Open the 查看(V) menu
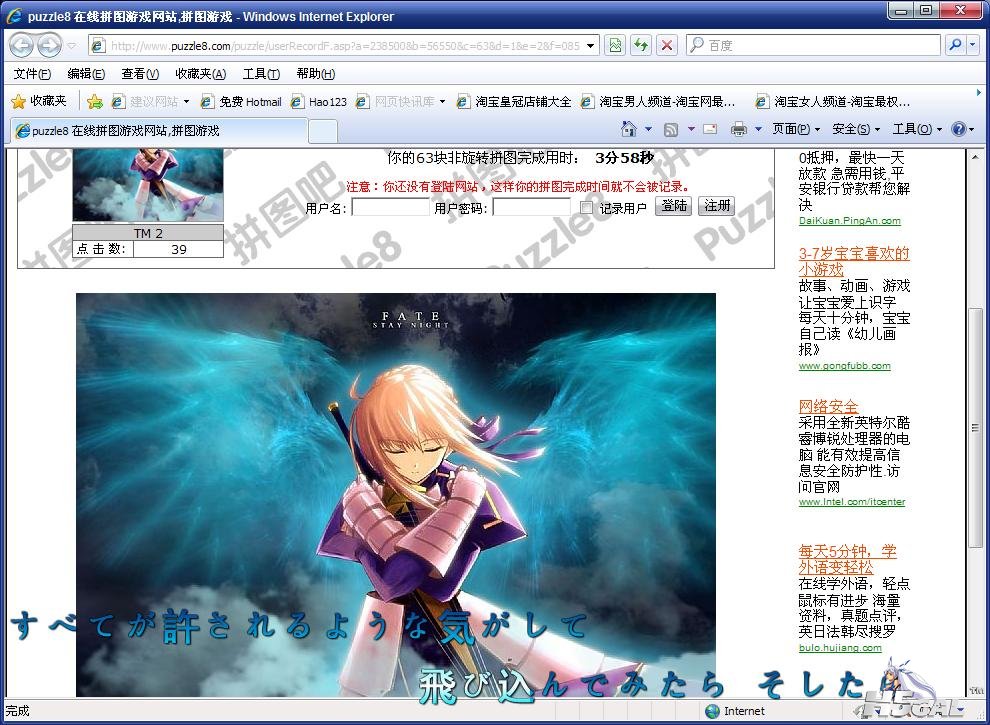 pos(140,74)
